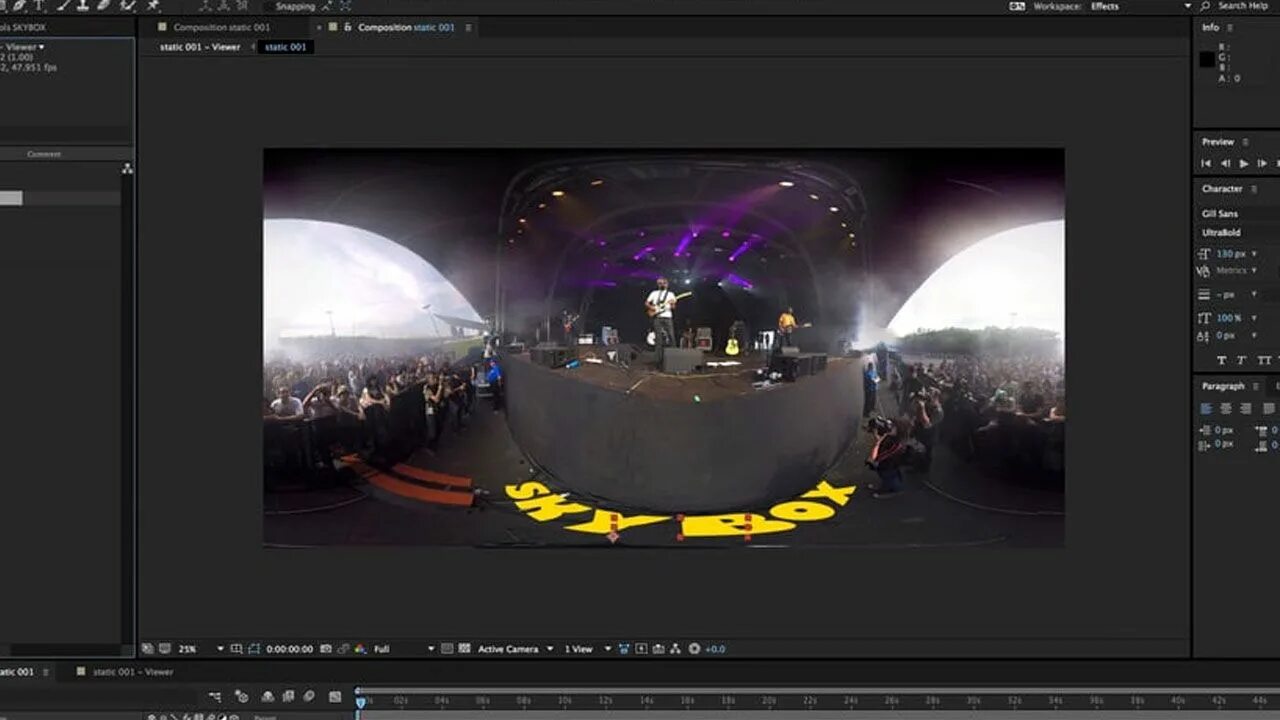Toggle the region of interest icon

(447, 649)
